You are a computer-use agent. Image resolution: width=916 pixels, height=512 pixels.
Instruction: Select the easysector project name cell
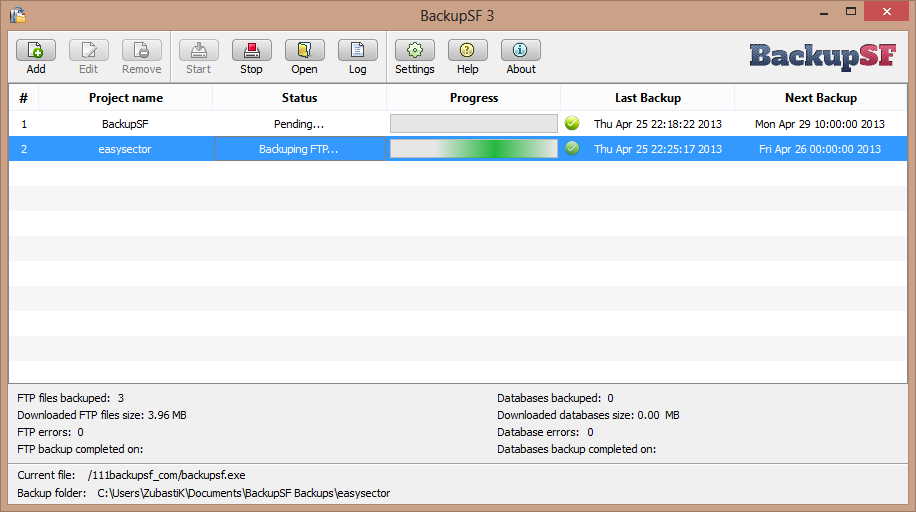point(125,149)
